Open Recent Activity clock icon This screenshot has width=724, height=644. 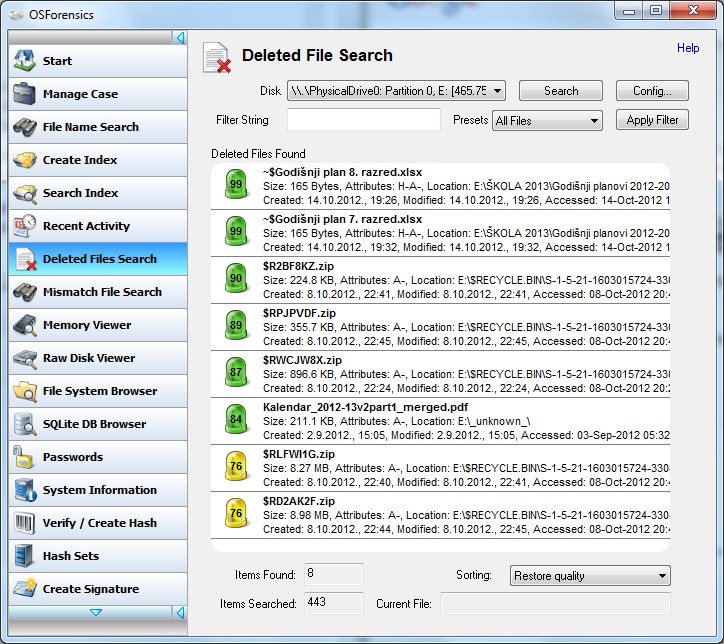25,226
